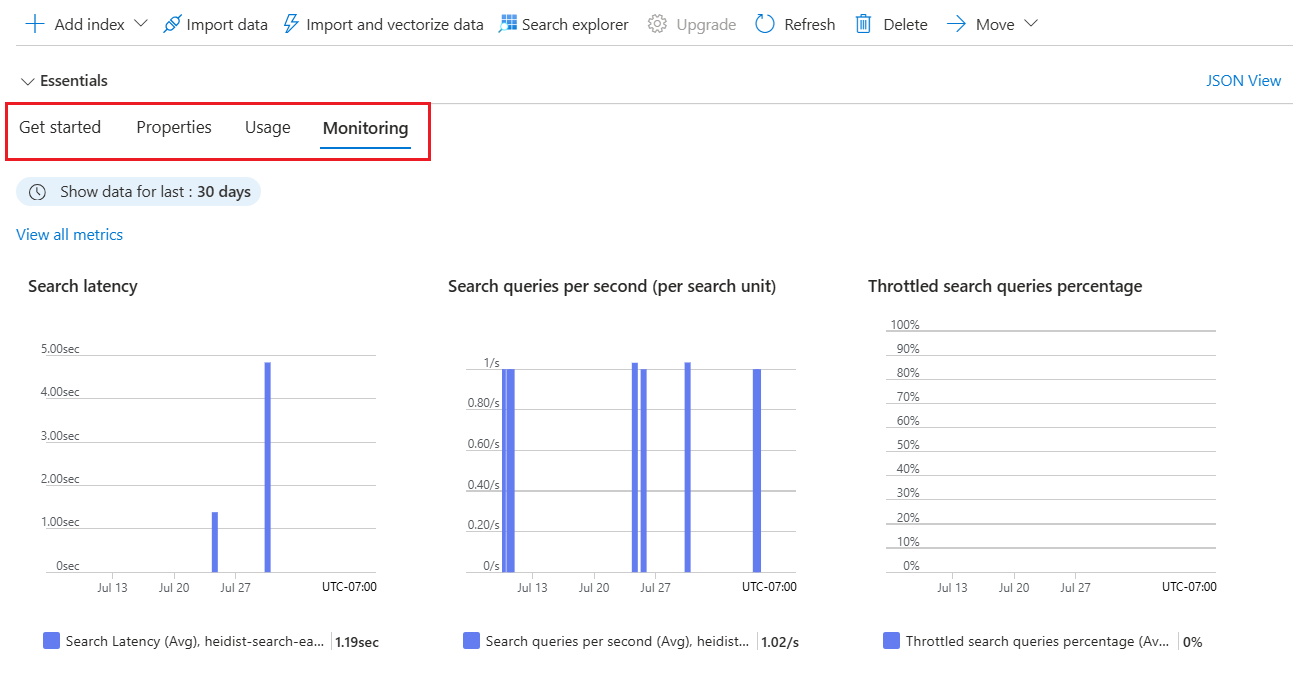Collapse the Essentials section

coord(27,80)
